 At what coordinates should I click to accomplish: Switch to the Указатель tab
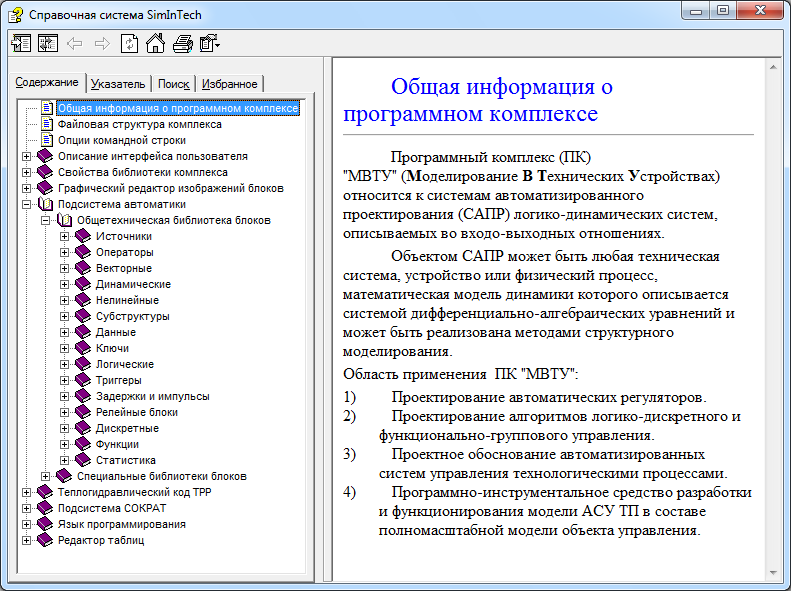pyautogui.click(x=120, y=84)
